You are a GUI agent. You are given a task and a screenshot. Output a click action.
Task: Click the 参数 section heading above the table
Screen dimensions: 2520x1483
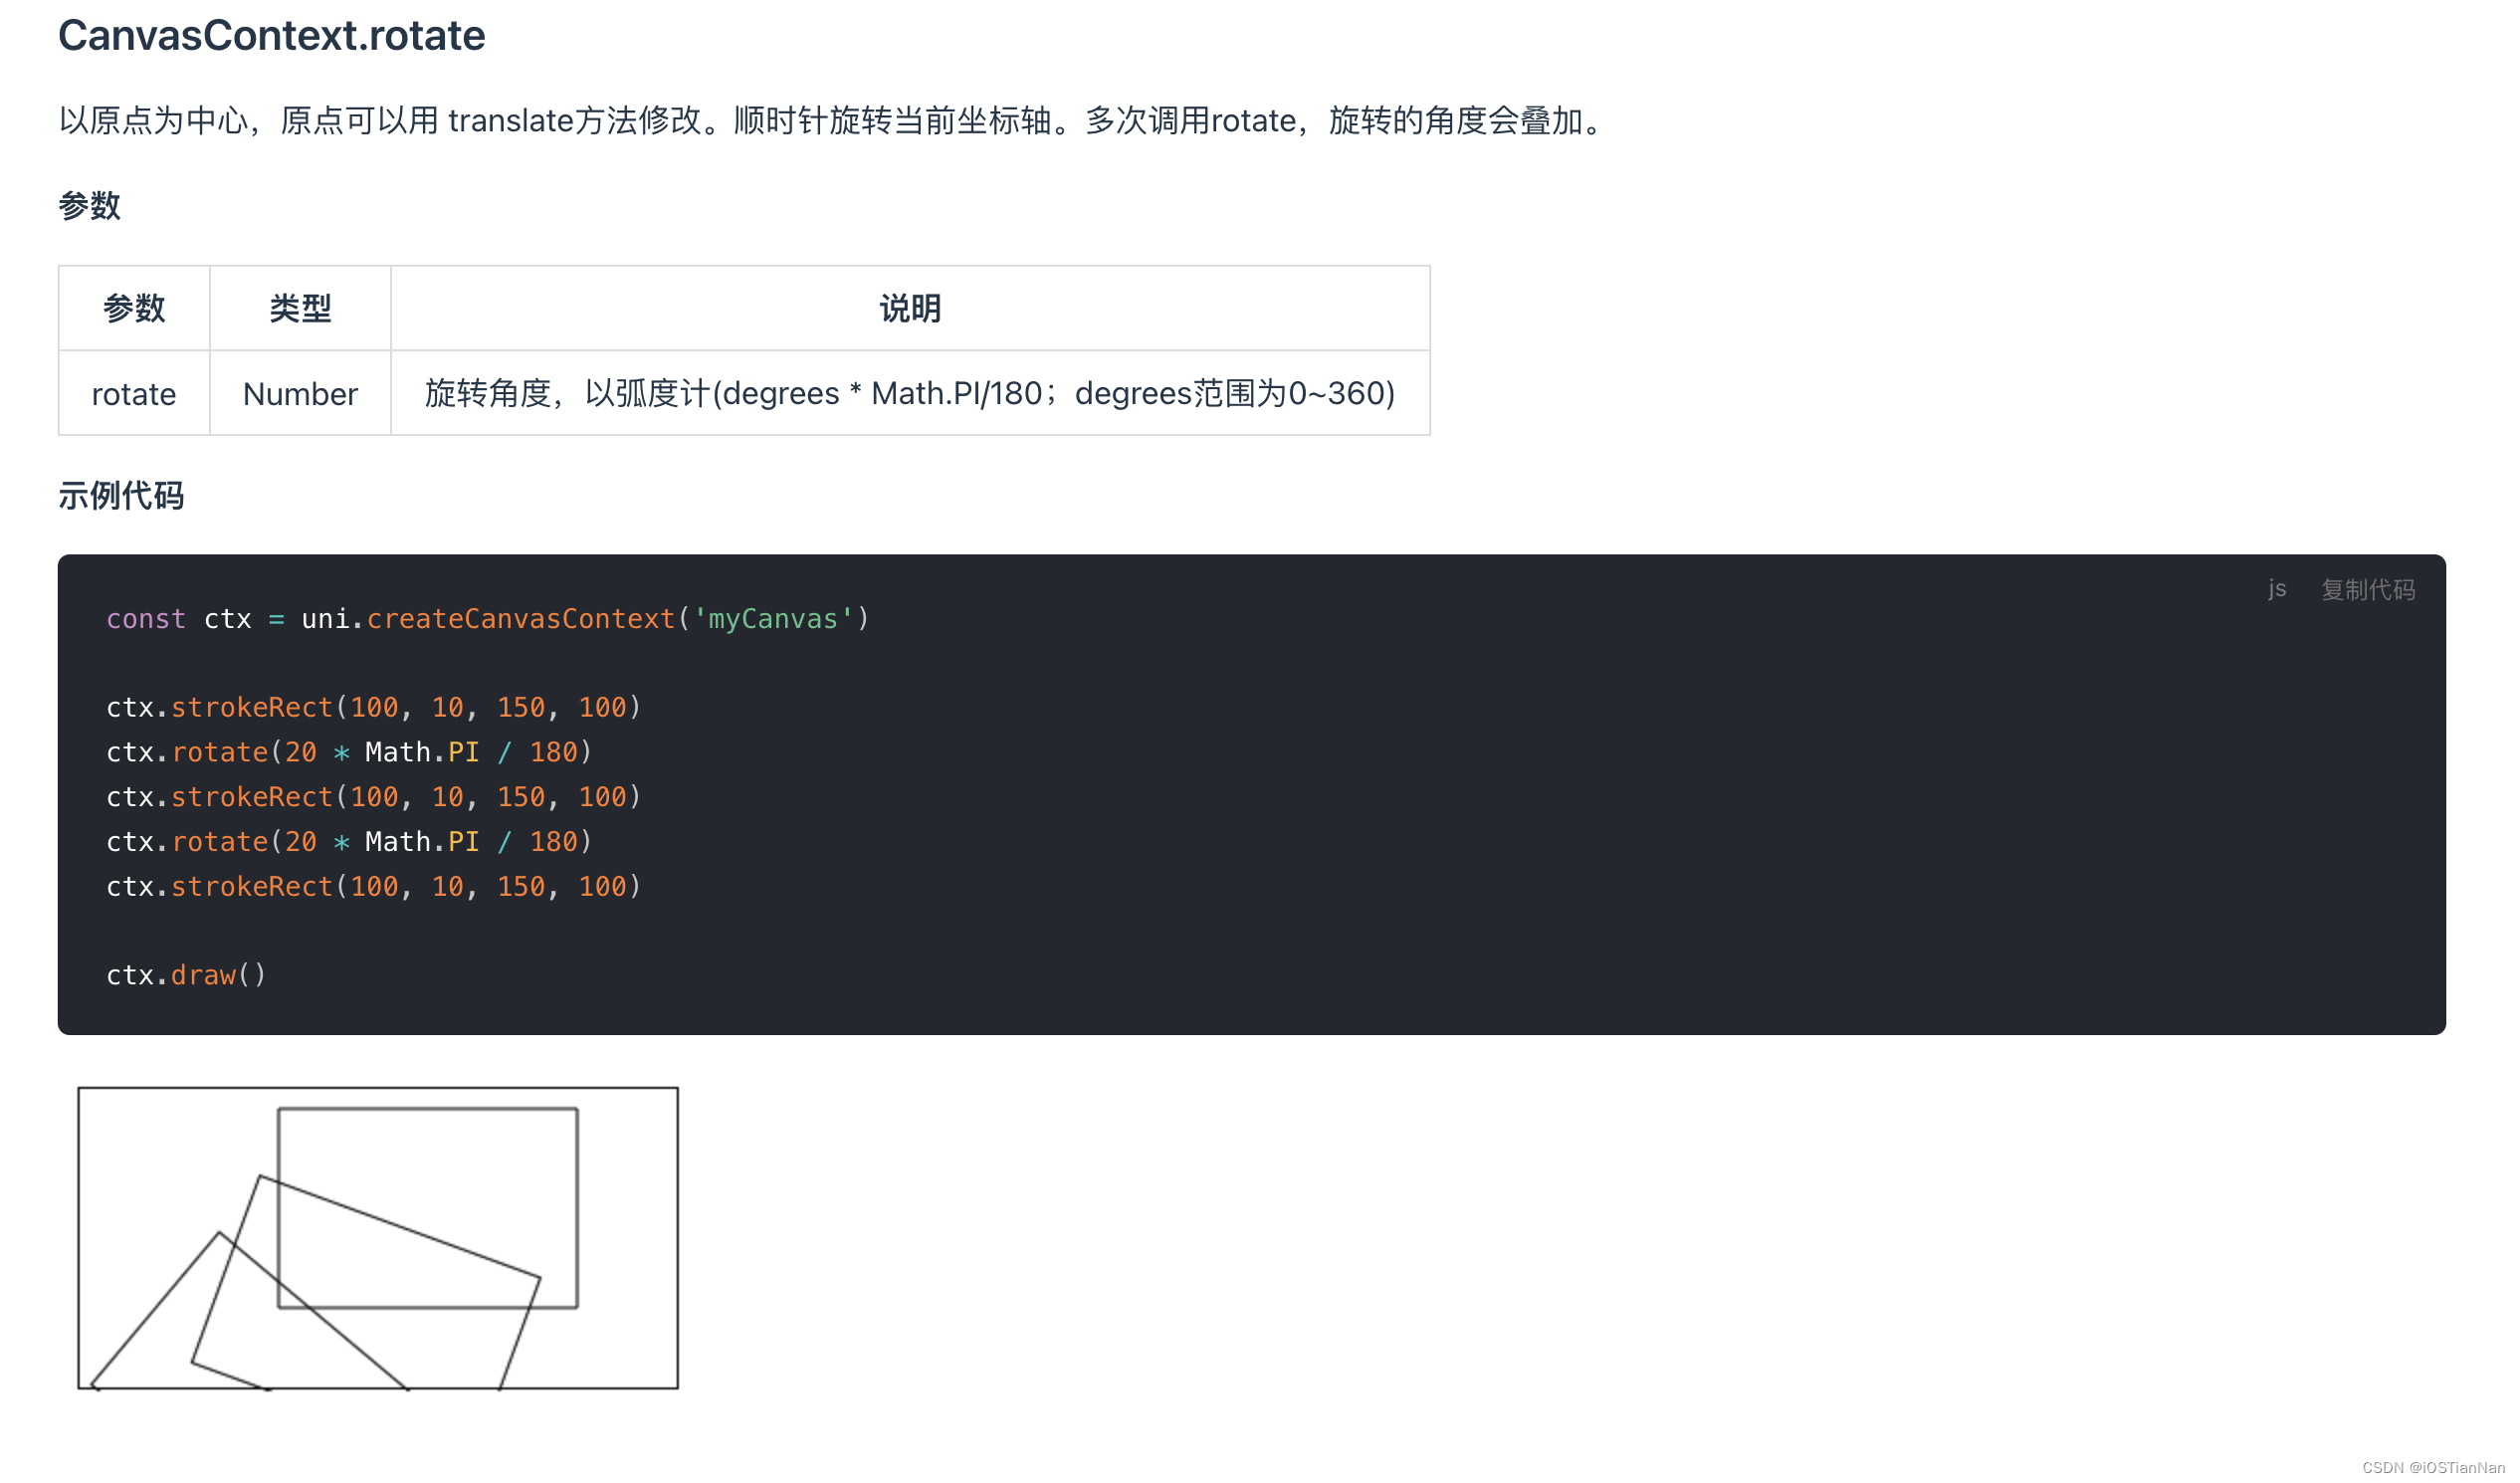89,206
